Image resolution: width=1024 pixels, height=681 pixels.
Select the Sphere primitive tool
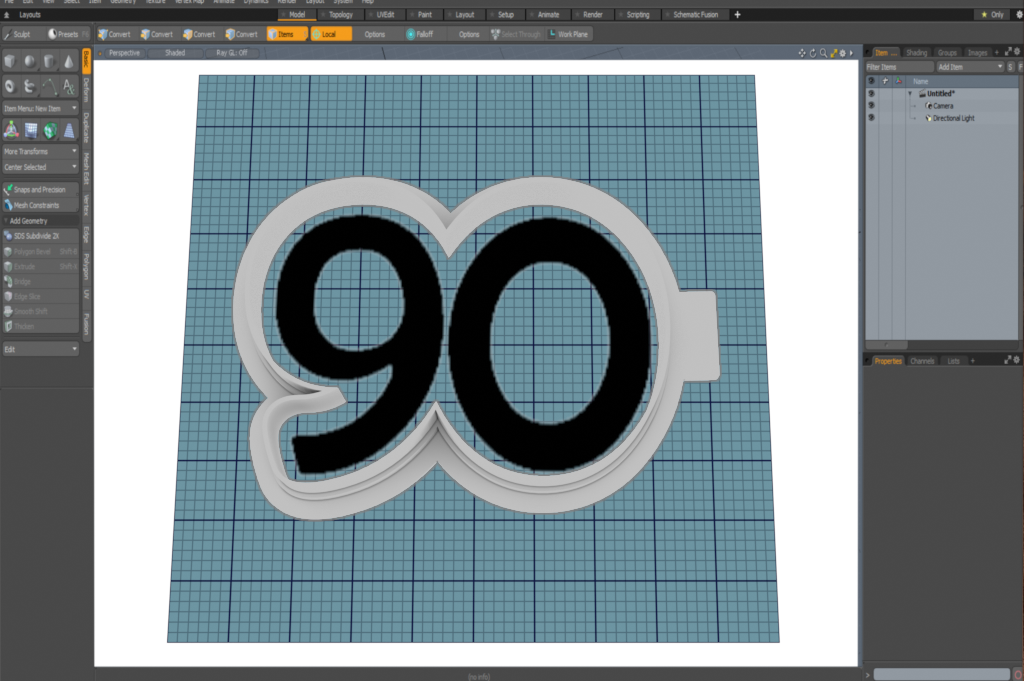pyautogui.click(x=29, y=62)
